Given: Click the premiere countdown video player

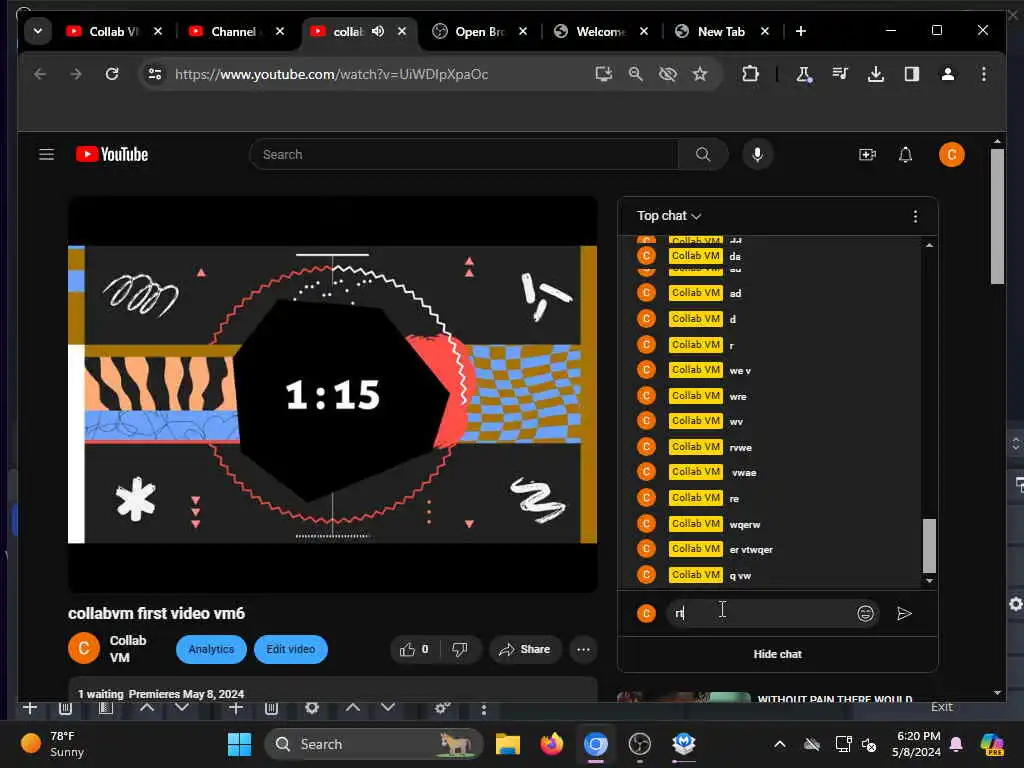Looking at the screenshot, I should coord(332,394).
